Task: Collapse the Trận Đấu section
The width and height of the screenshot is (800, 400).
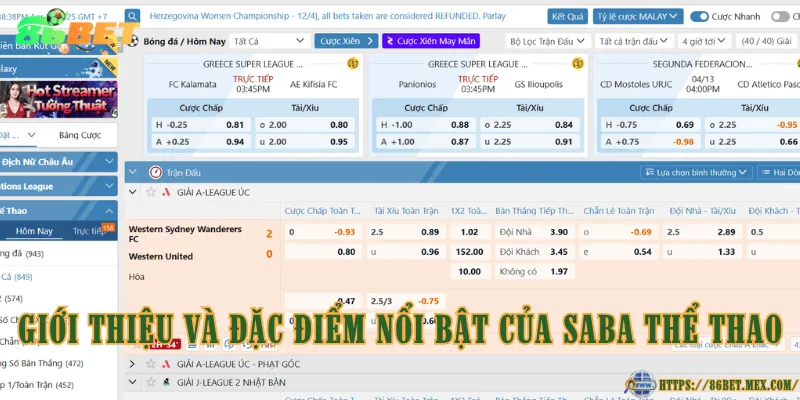Action: click(133, 172)
